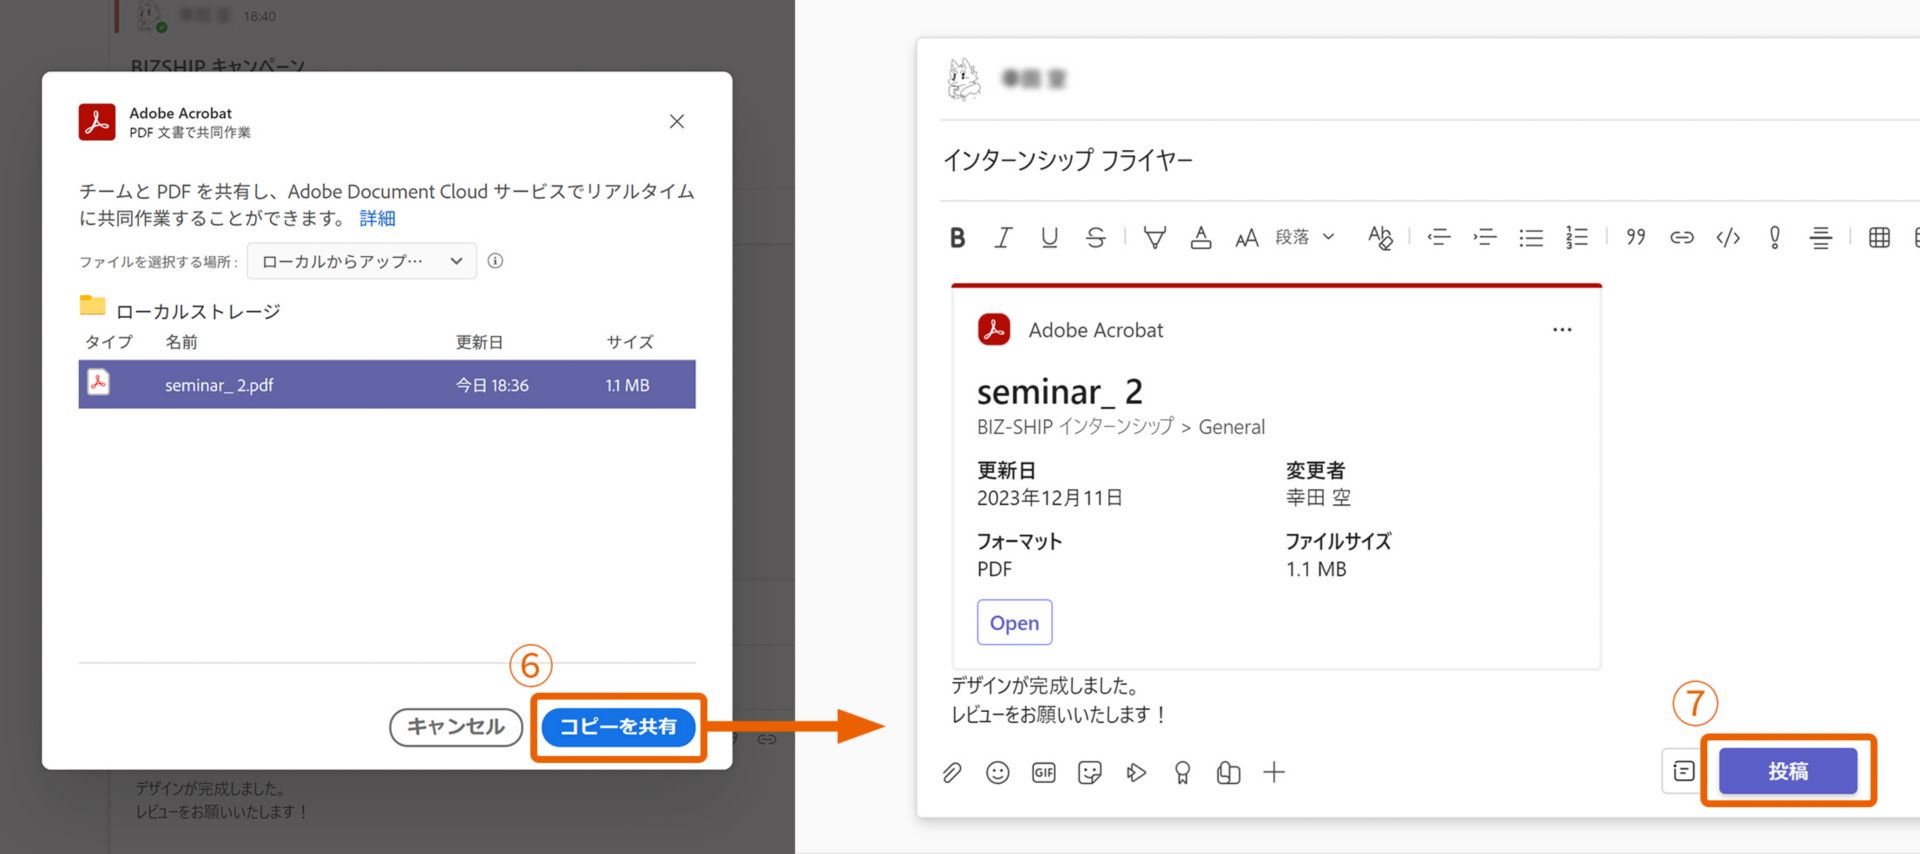Open the font size tool
Screen dimensions: 1920x854
coord(1246,238)
